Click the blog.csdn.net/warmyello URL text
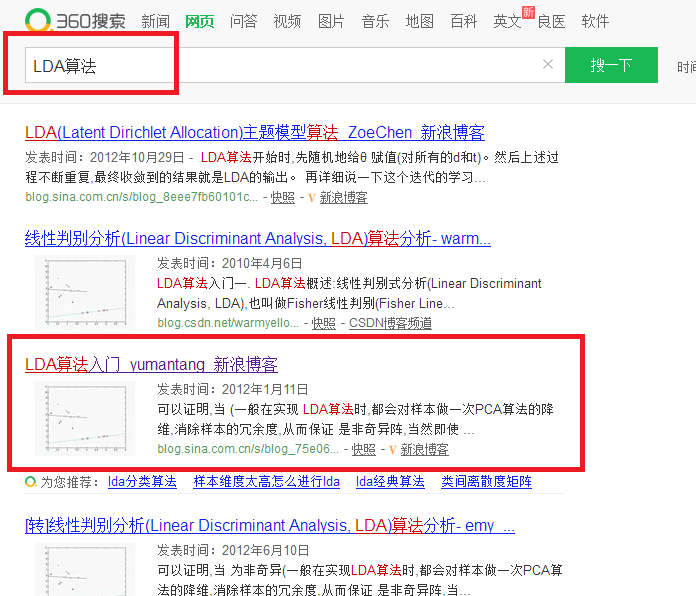 228,323
